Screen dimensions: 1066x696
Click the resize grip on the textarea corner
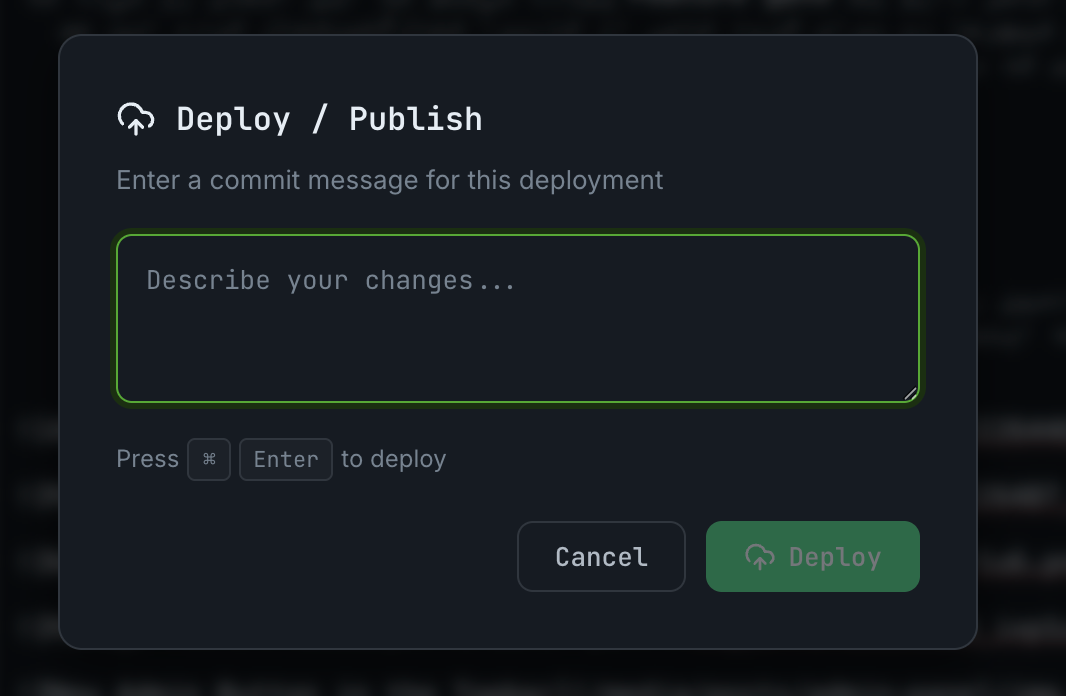pyautogui.click(x=908, y=394)
